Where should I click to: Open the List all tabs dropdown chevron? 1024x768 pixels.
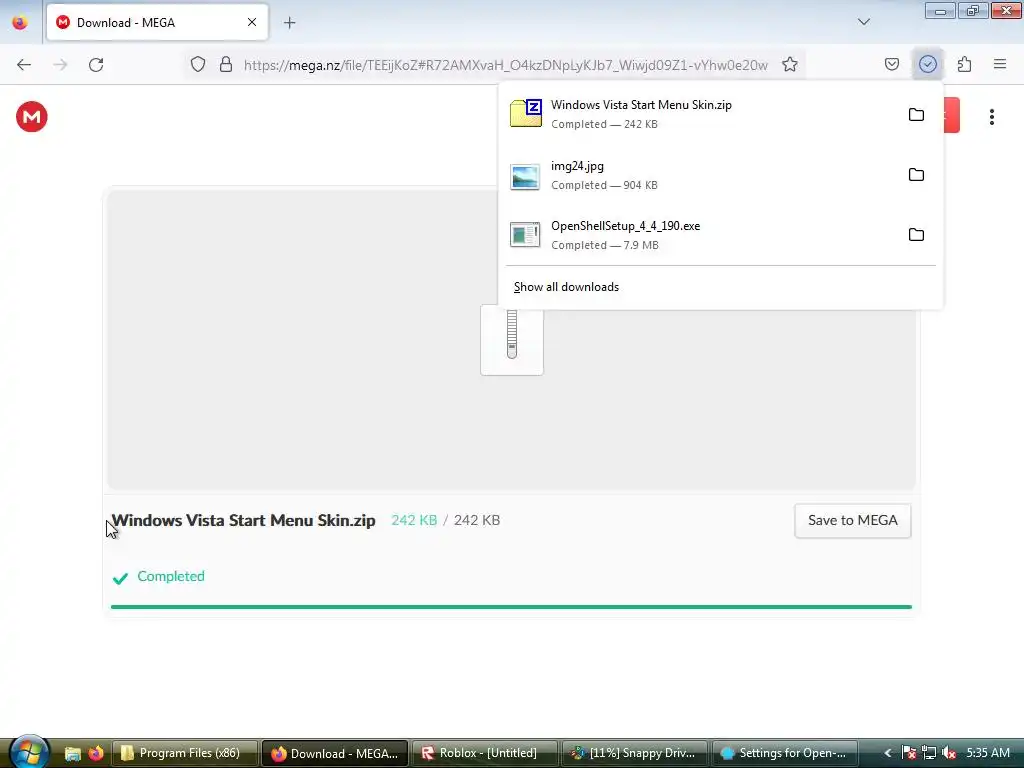tap(864, 22)
